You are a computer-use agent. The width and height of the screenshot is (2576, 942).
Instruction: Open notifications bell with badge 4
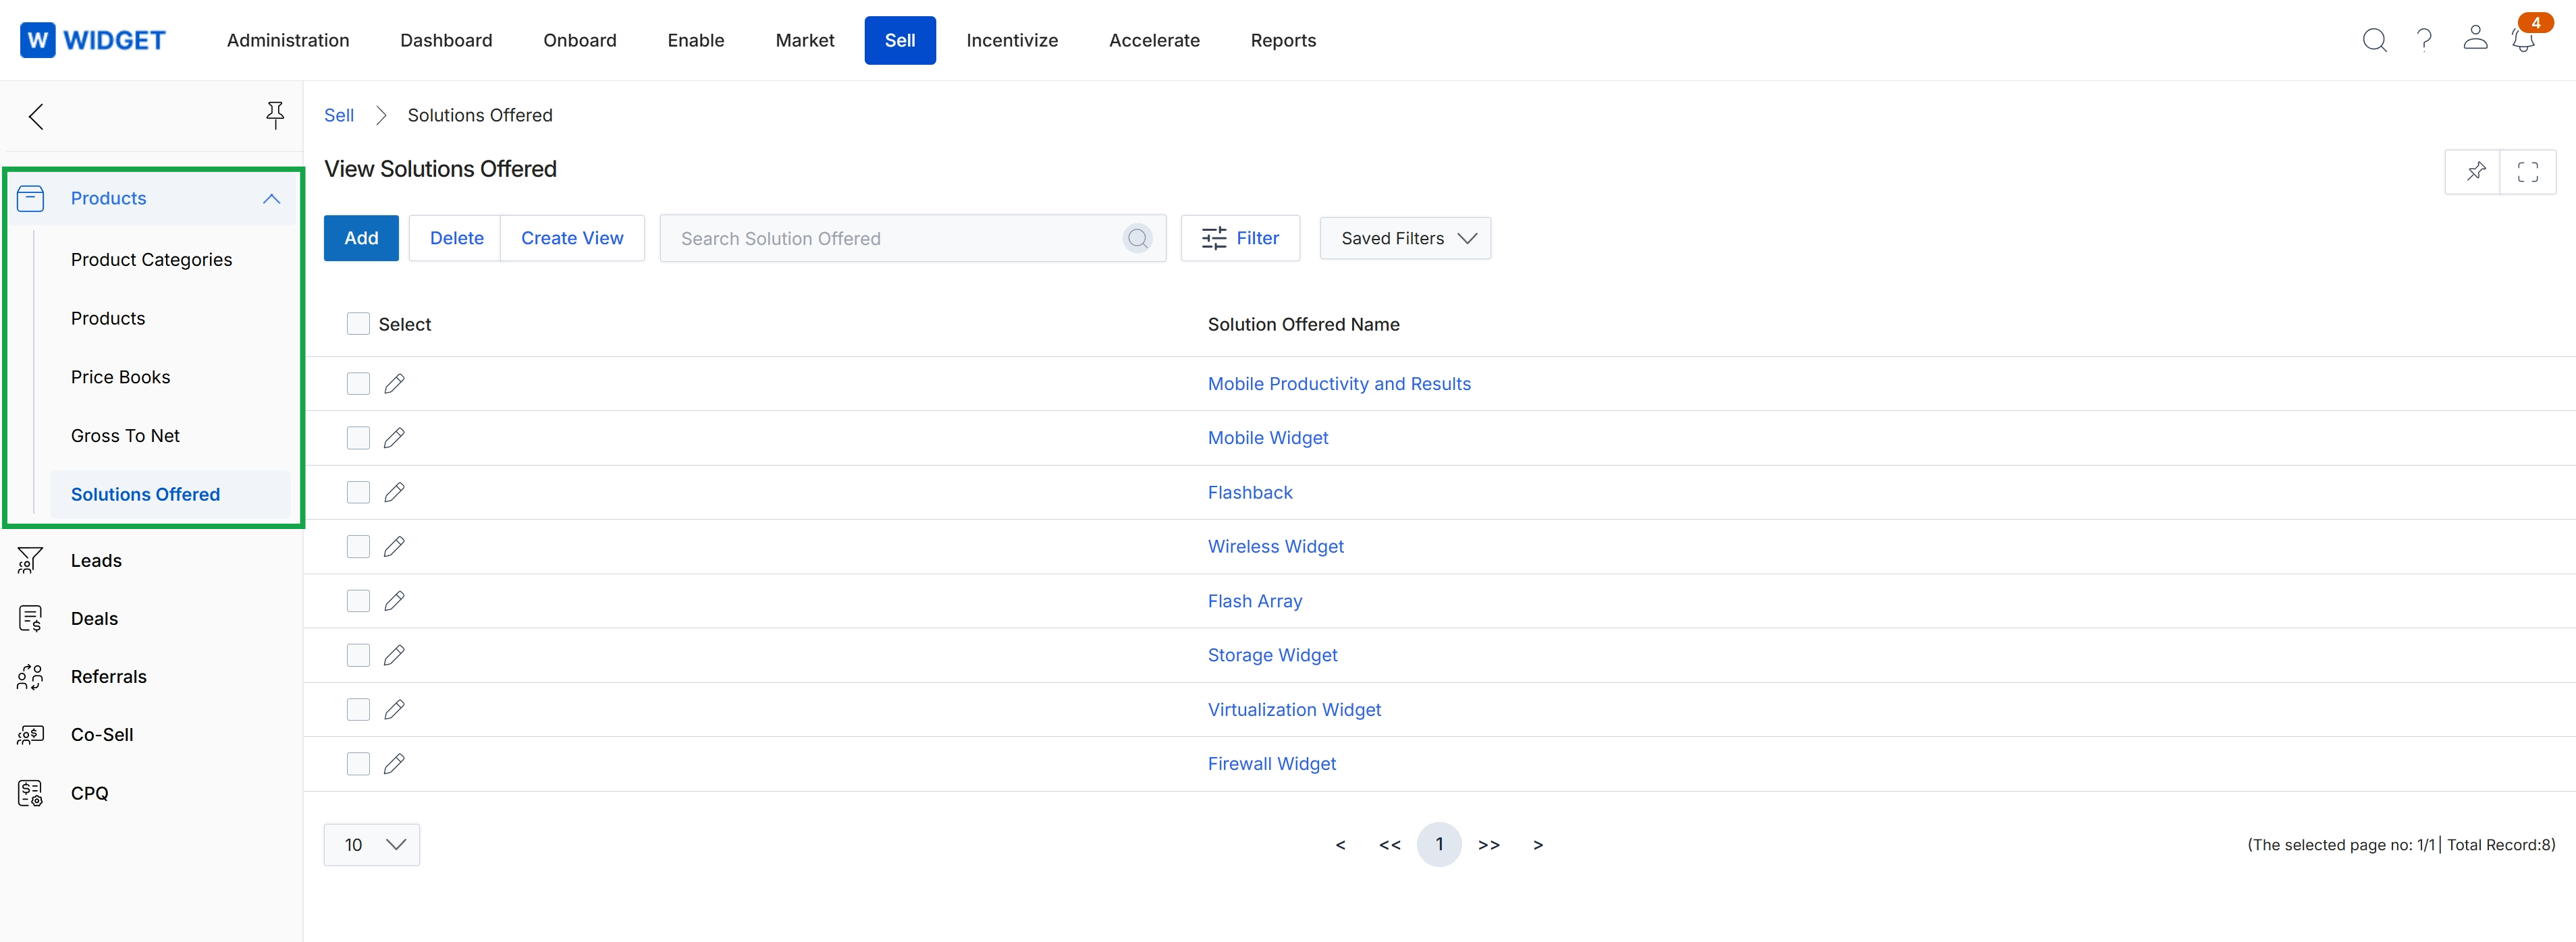pyautogui.click(x=2523, y=40)
